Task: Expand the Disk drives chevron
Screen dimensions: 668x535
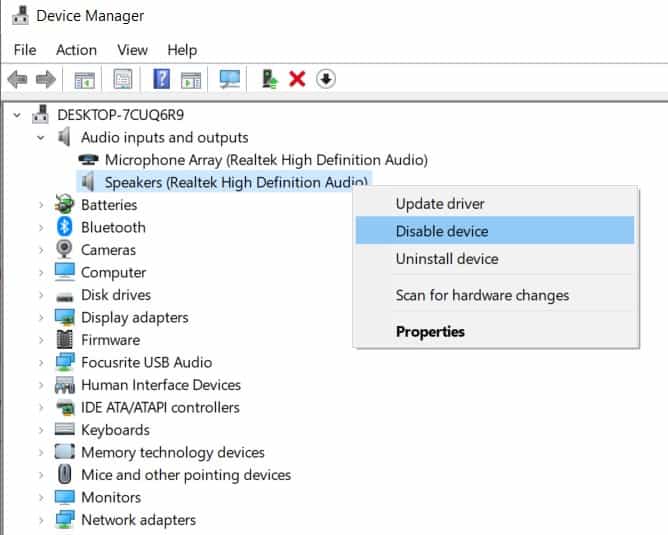Action: pos(41,295)
